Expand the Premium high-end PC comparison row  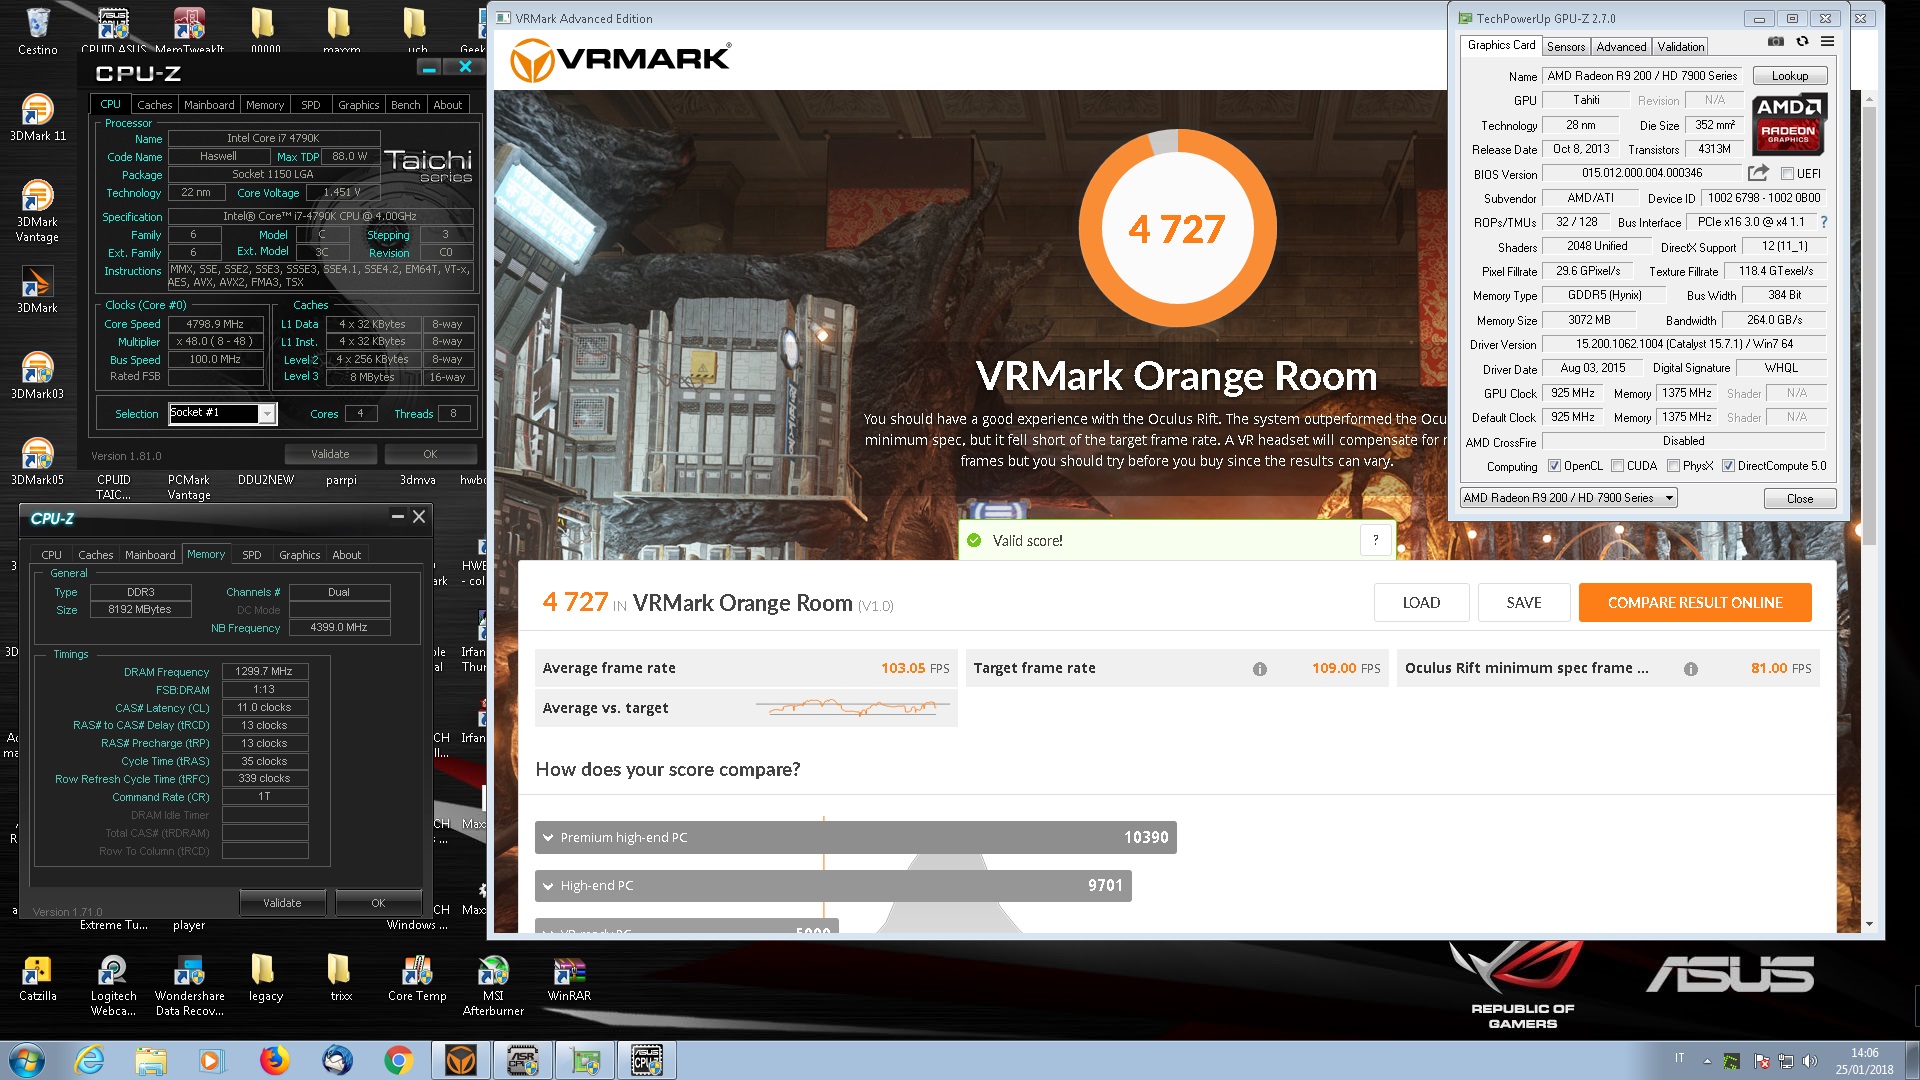pyautogui.click(x=855, y=838)
